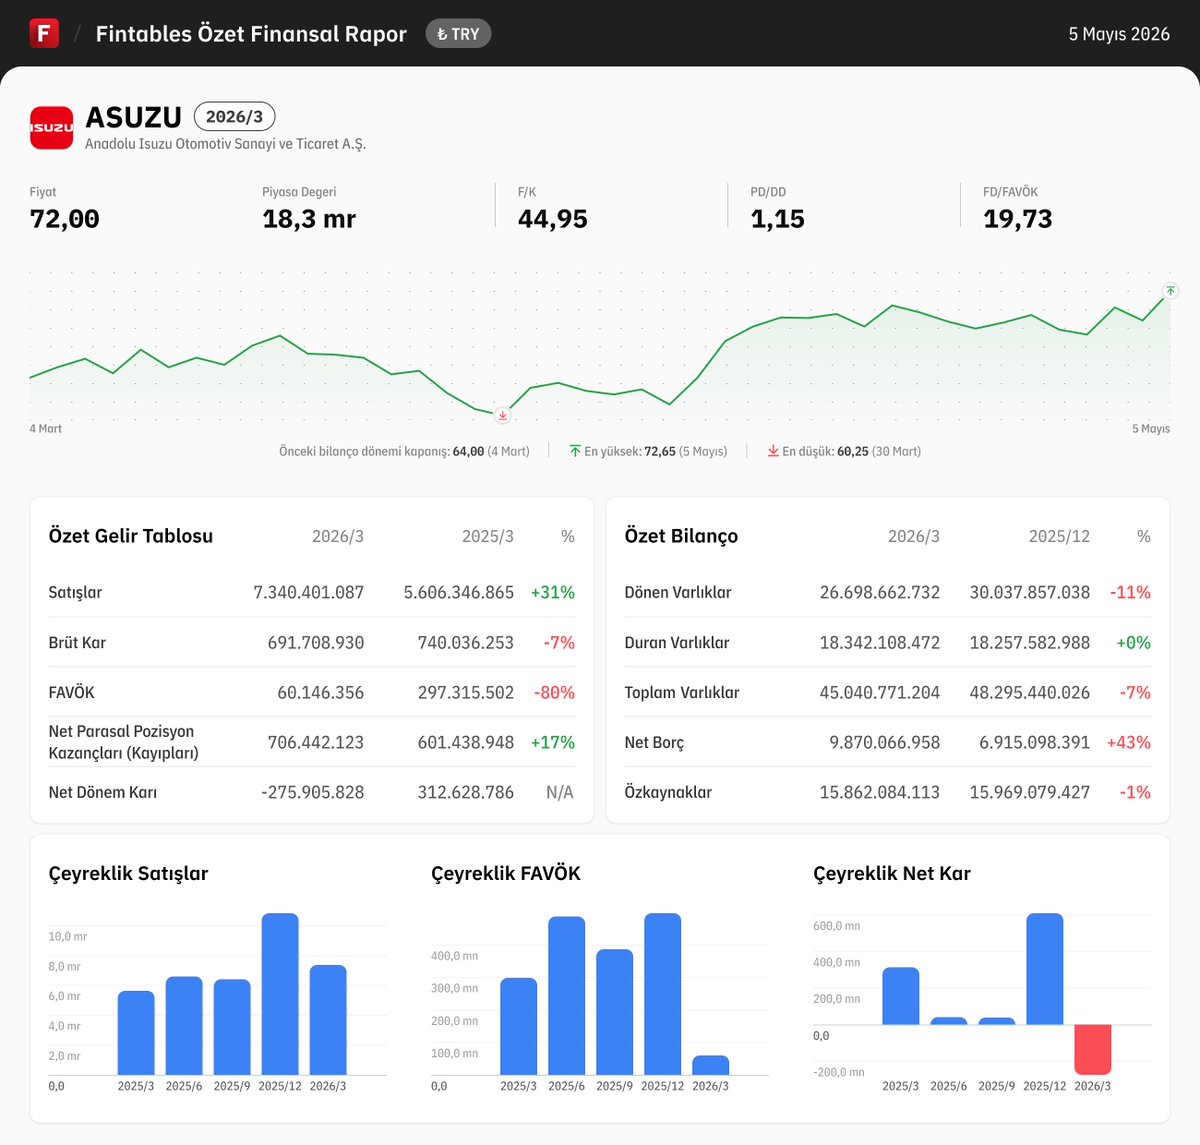This screenshot has width=1200, height=1145.
Task: Click the company name Anadolu Isuzu Otomotiv subtitle
Action: [226, 144]
